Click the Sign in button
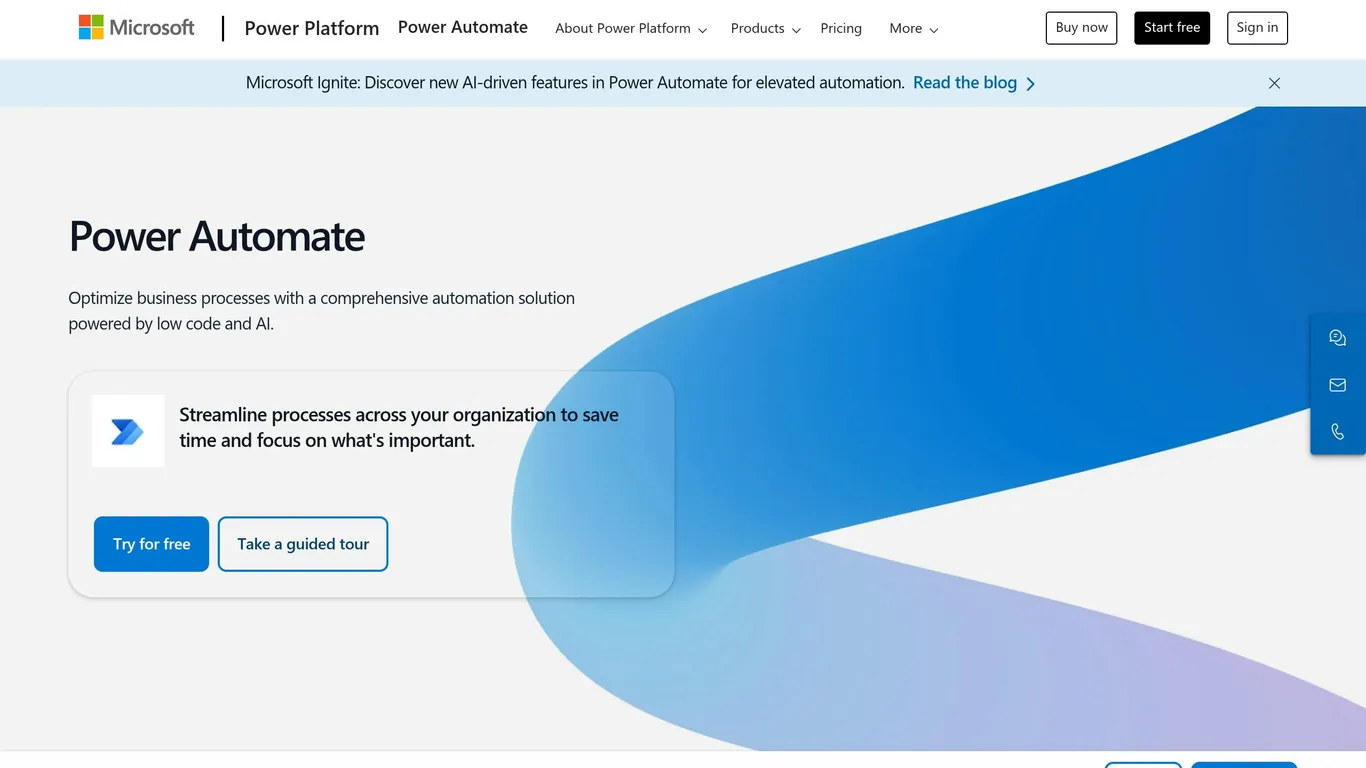1366x768 pixels. point(1257,28)
